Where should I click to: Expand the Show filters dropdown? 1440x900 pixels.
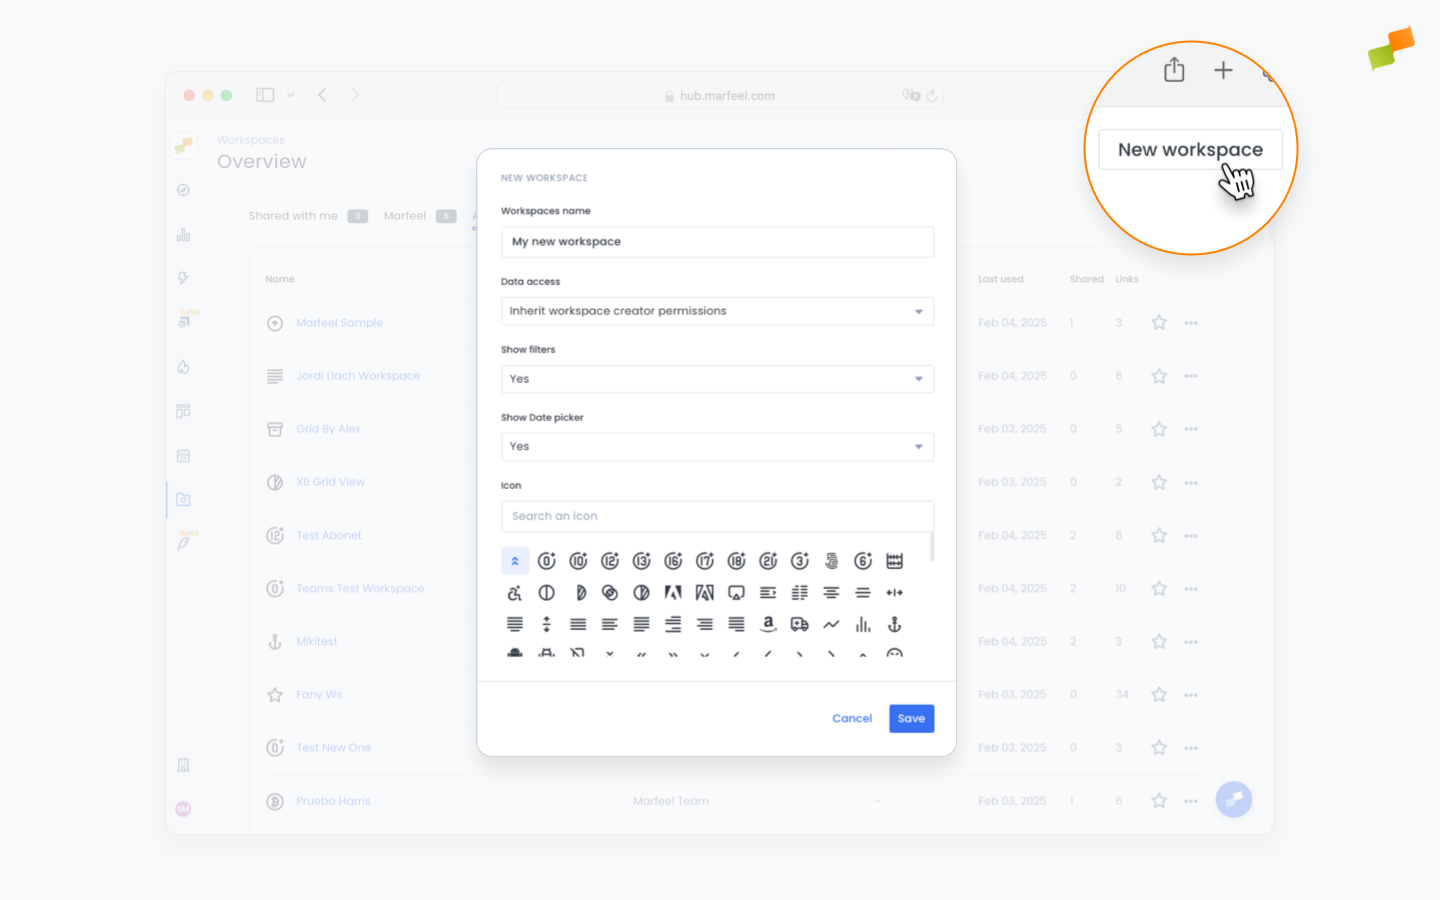point(717,379)
